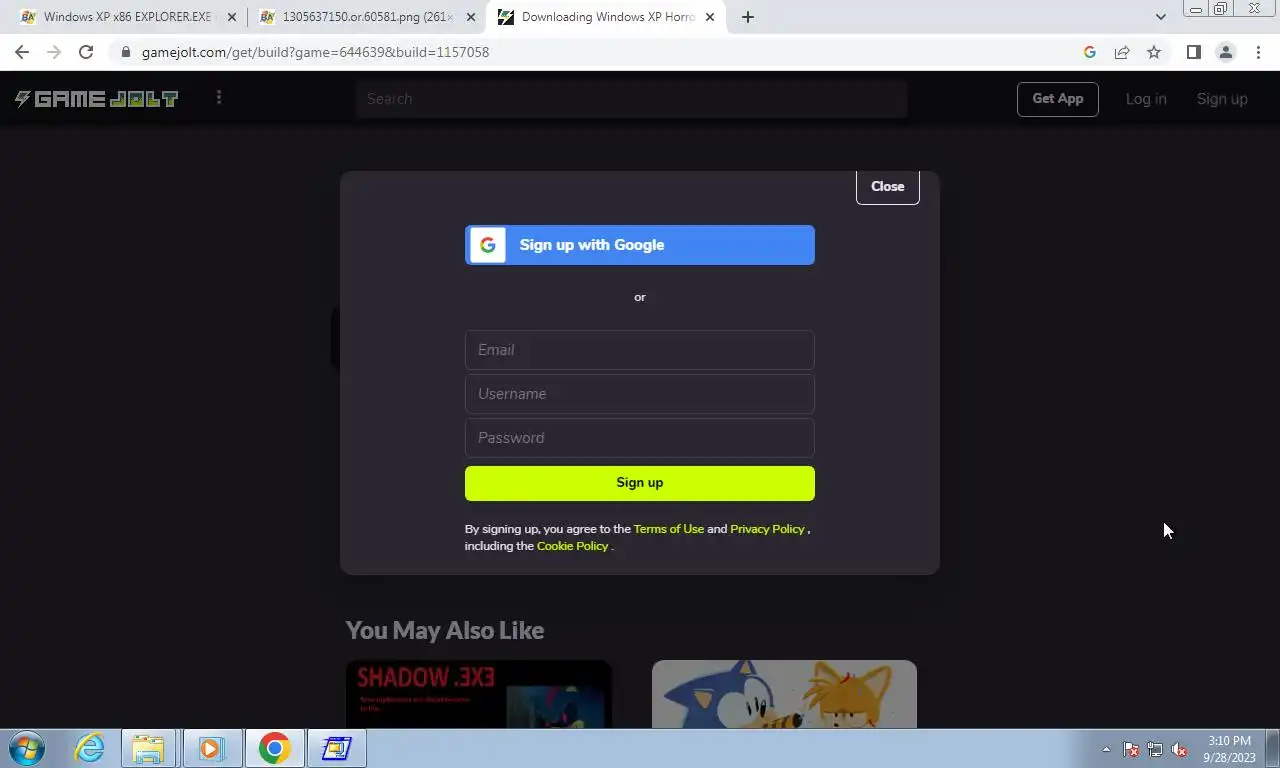Select the Downloading Windows XP Horror tab
This screenshot has height=768, width=1280.
(607, 17)
